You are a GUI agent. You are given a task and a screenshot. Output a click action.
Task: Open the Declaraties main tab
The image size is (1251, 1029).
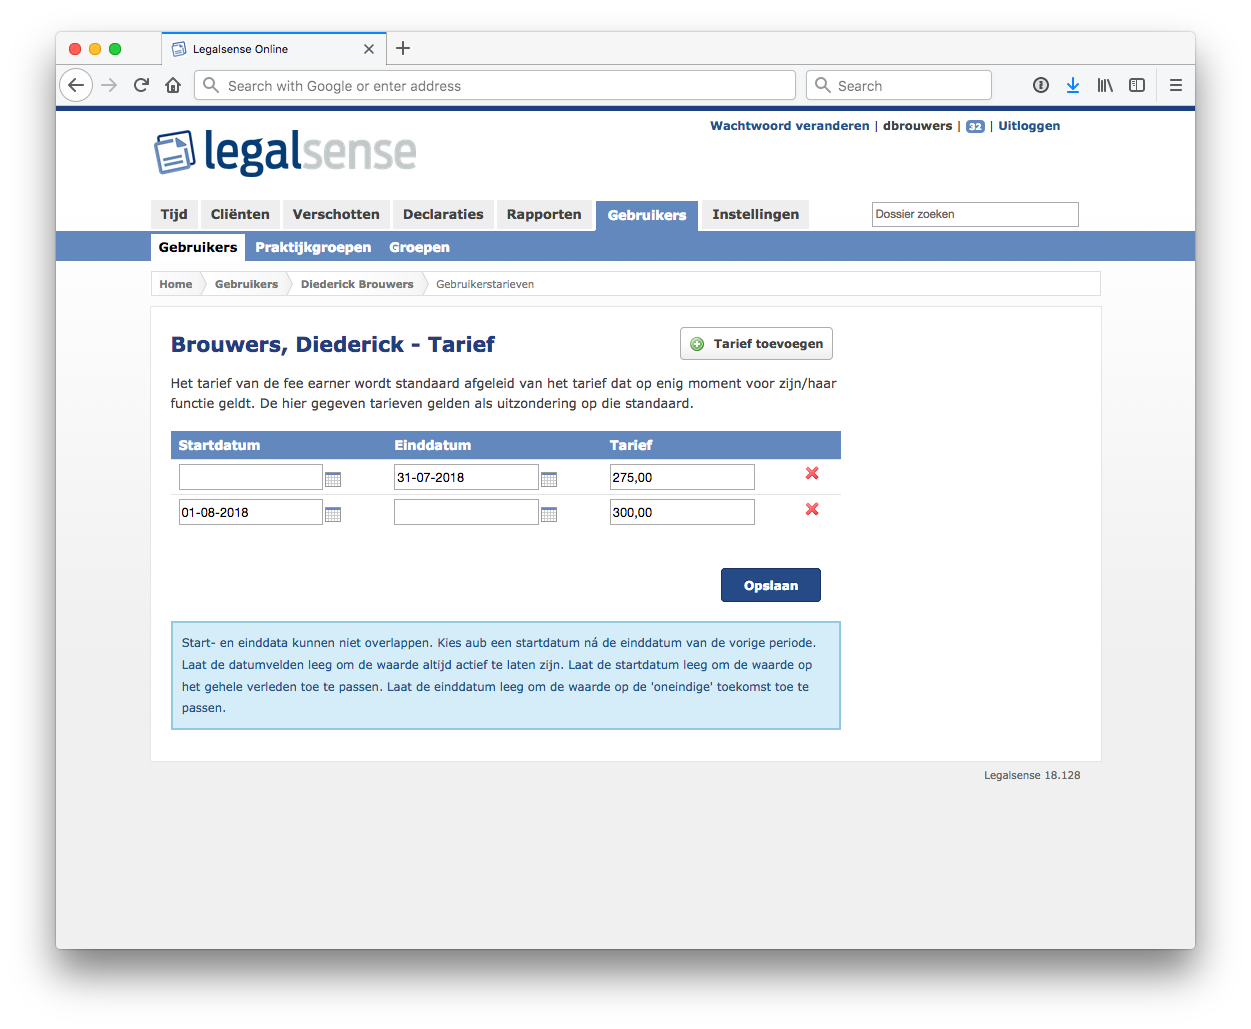click(x=443, y=214)
